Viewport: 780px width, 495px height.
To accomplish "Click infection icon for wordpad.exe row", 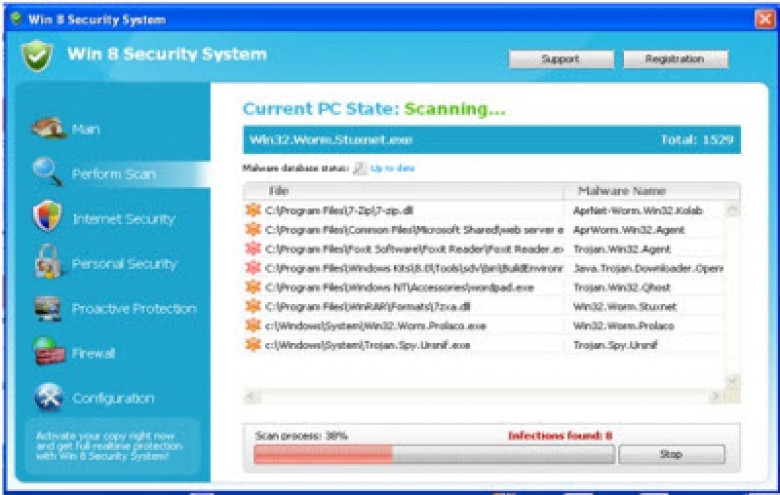I will 253,287.
